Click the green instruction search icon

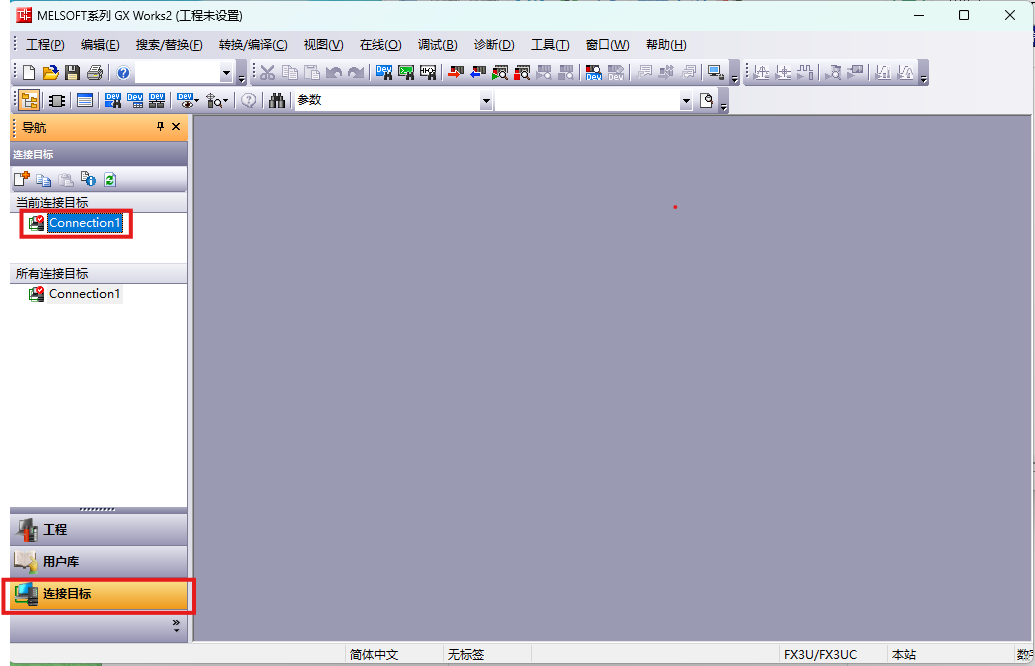[406, 73]
